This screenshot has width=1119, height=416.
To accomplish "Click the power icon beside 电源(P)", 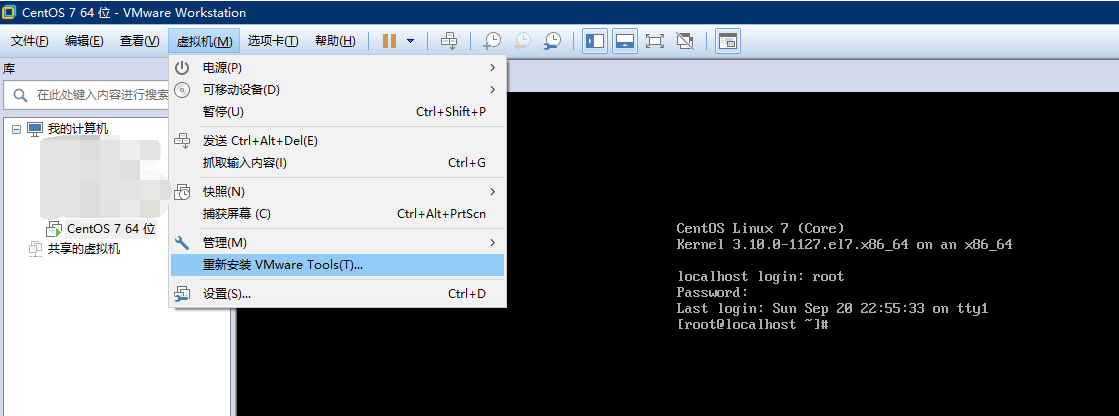I will point(183,68).
